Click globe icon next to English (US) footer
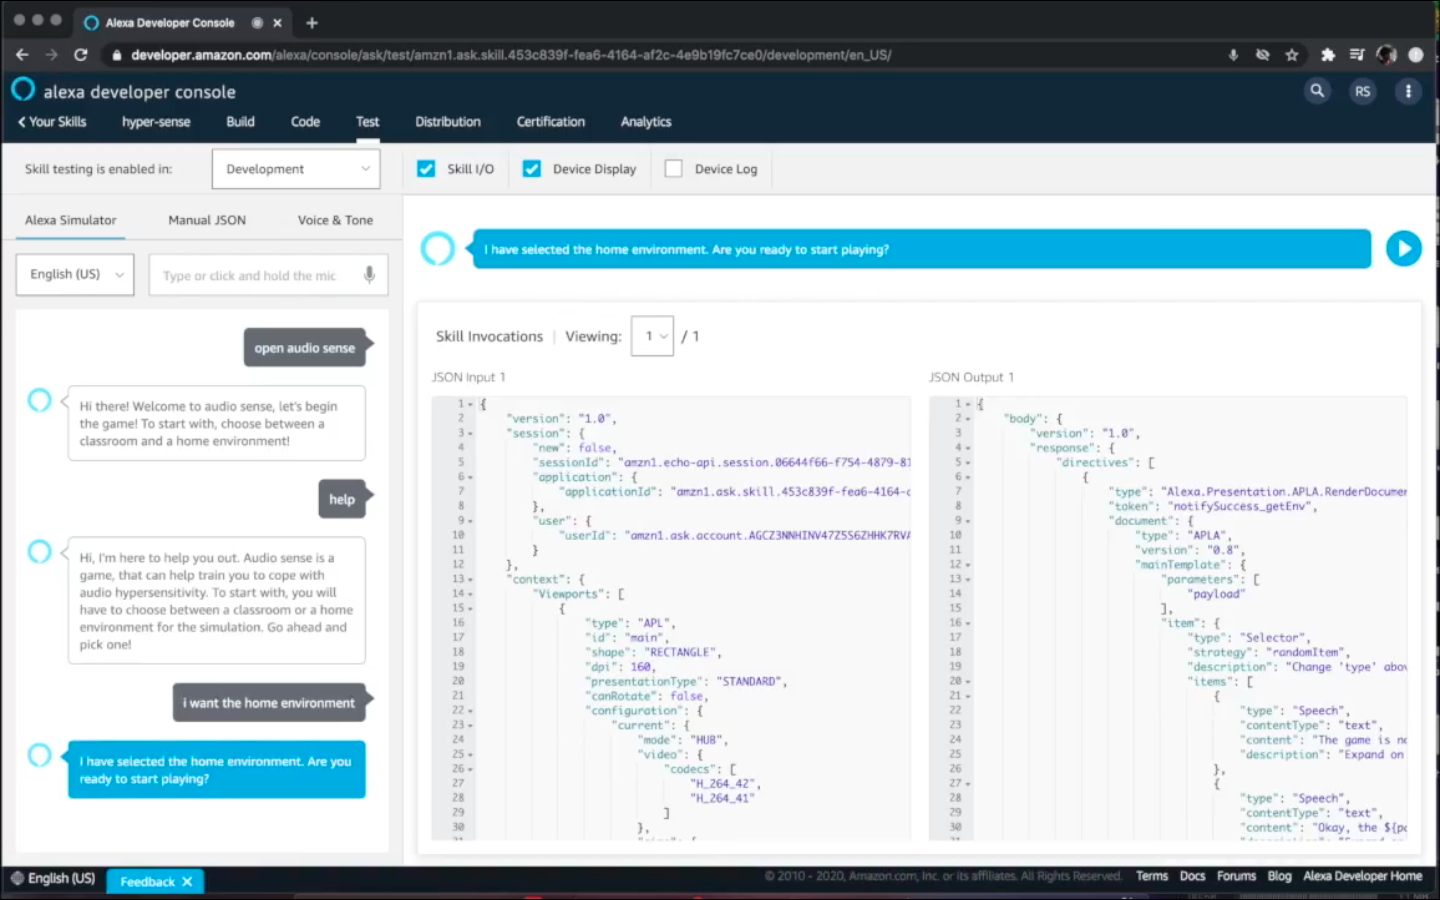 point(17,878)
